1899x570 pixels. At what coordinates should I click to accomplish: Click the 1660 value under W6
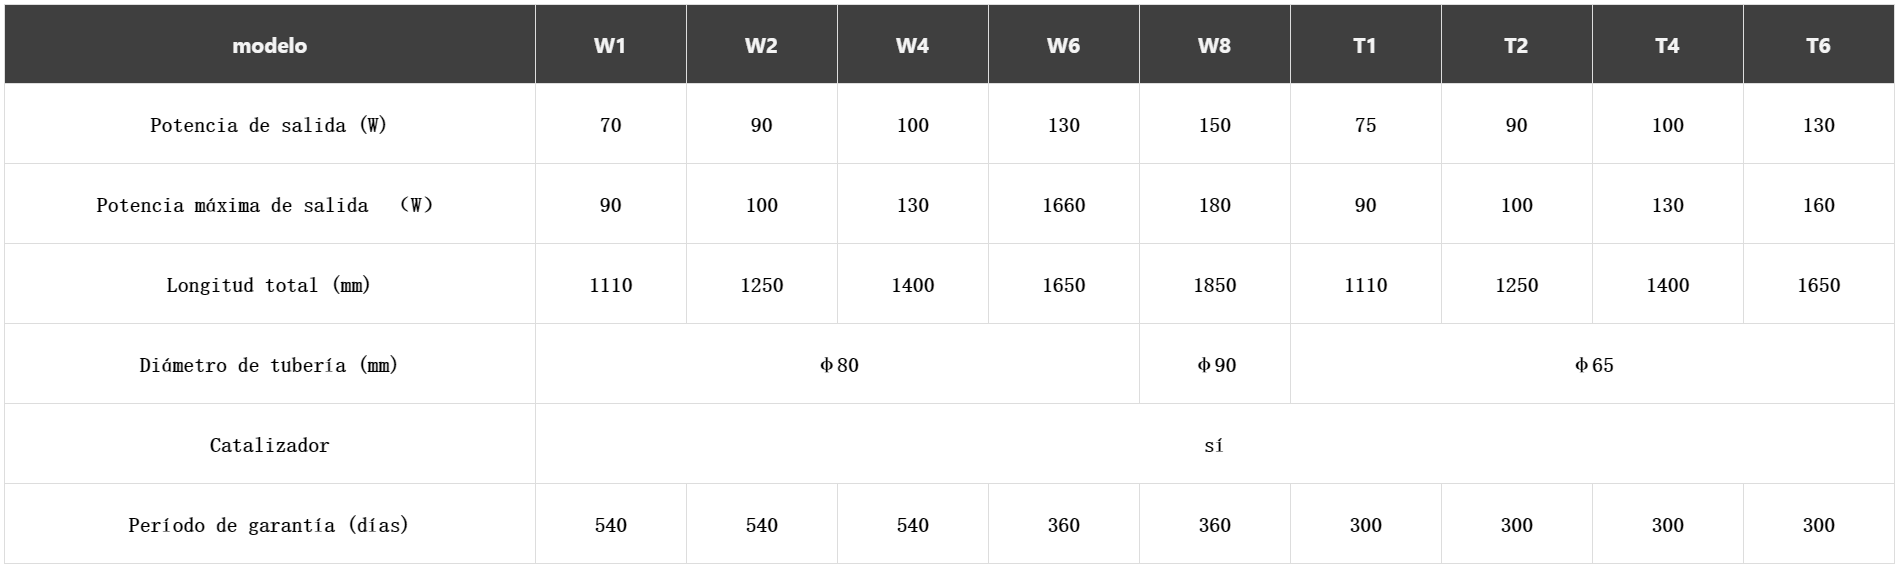tap(1063, 205)
